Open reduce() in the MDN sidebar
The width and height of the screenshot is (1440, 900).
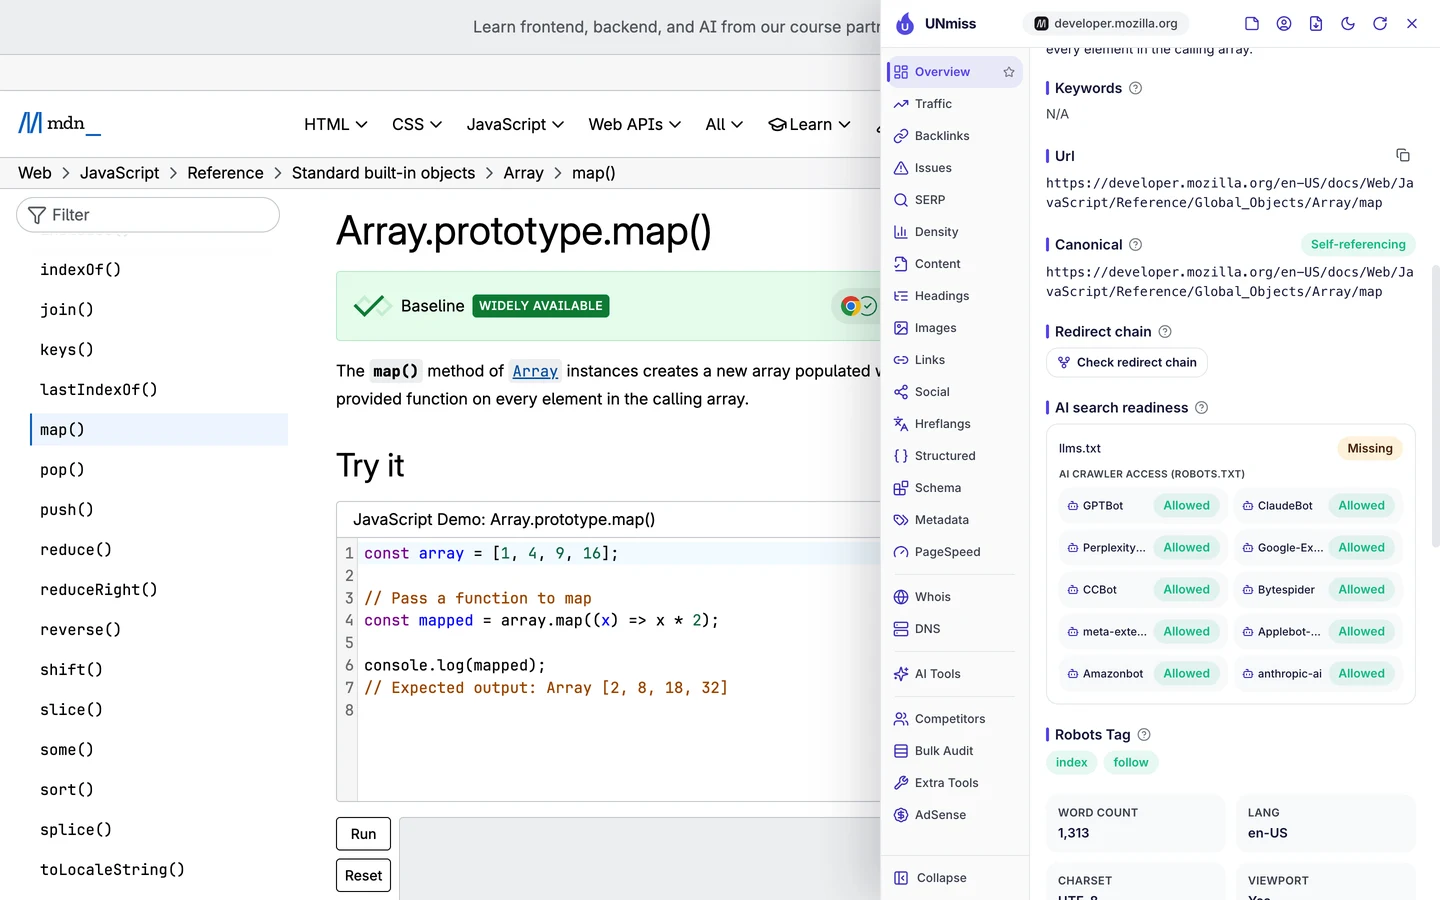pyautogui.click(x=76, y=550)
